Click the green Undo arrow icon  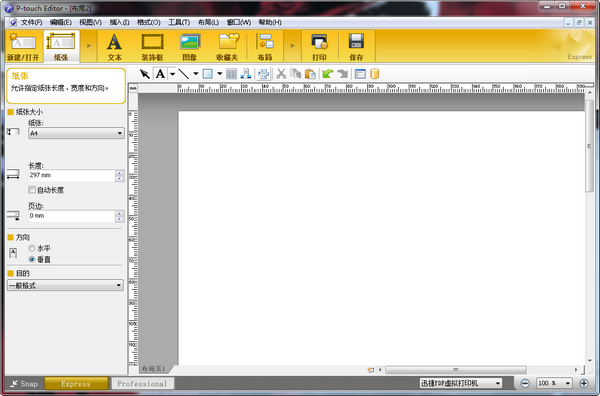click(328, 73)
